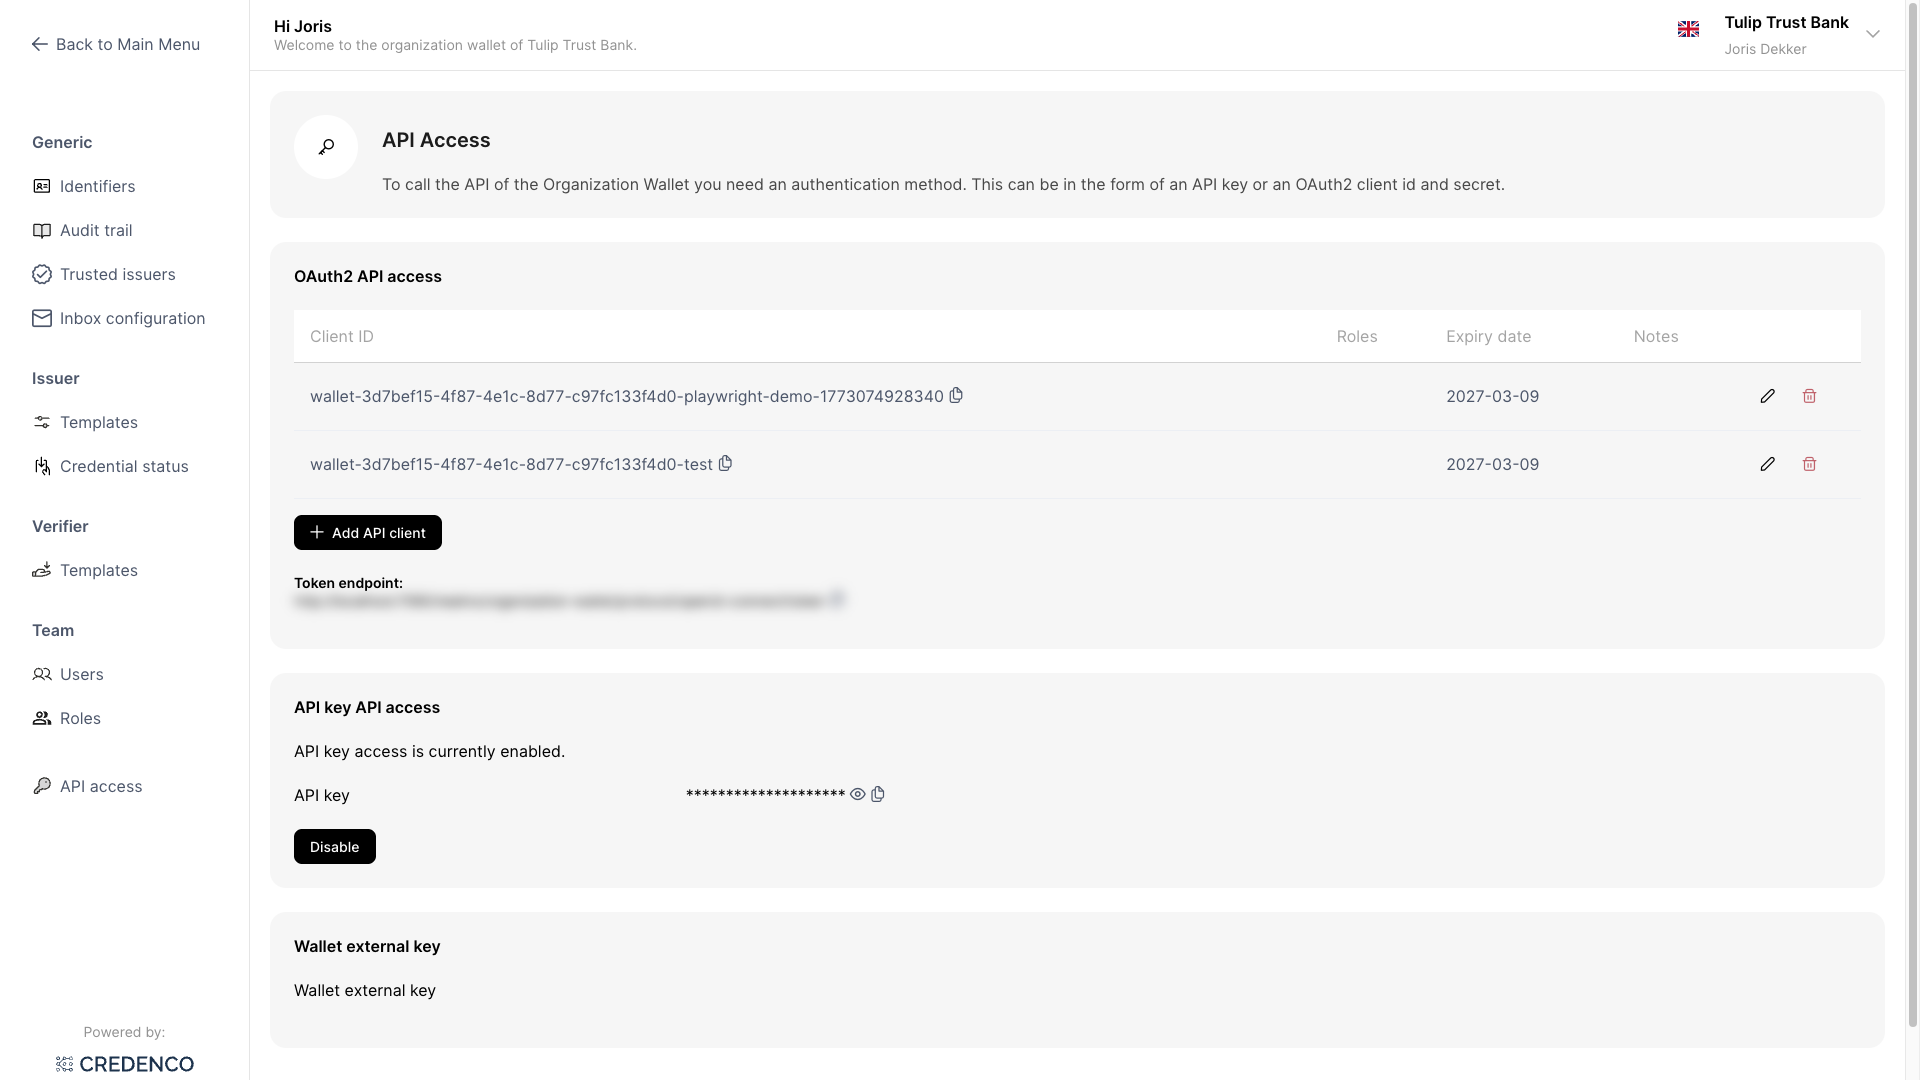The height and width of the screenshot is (1080, 1920).
Task: Copy the playwright-demo client ID
Action: coord(956,395)
